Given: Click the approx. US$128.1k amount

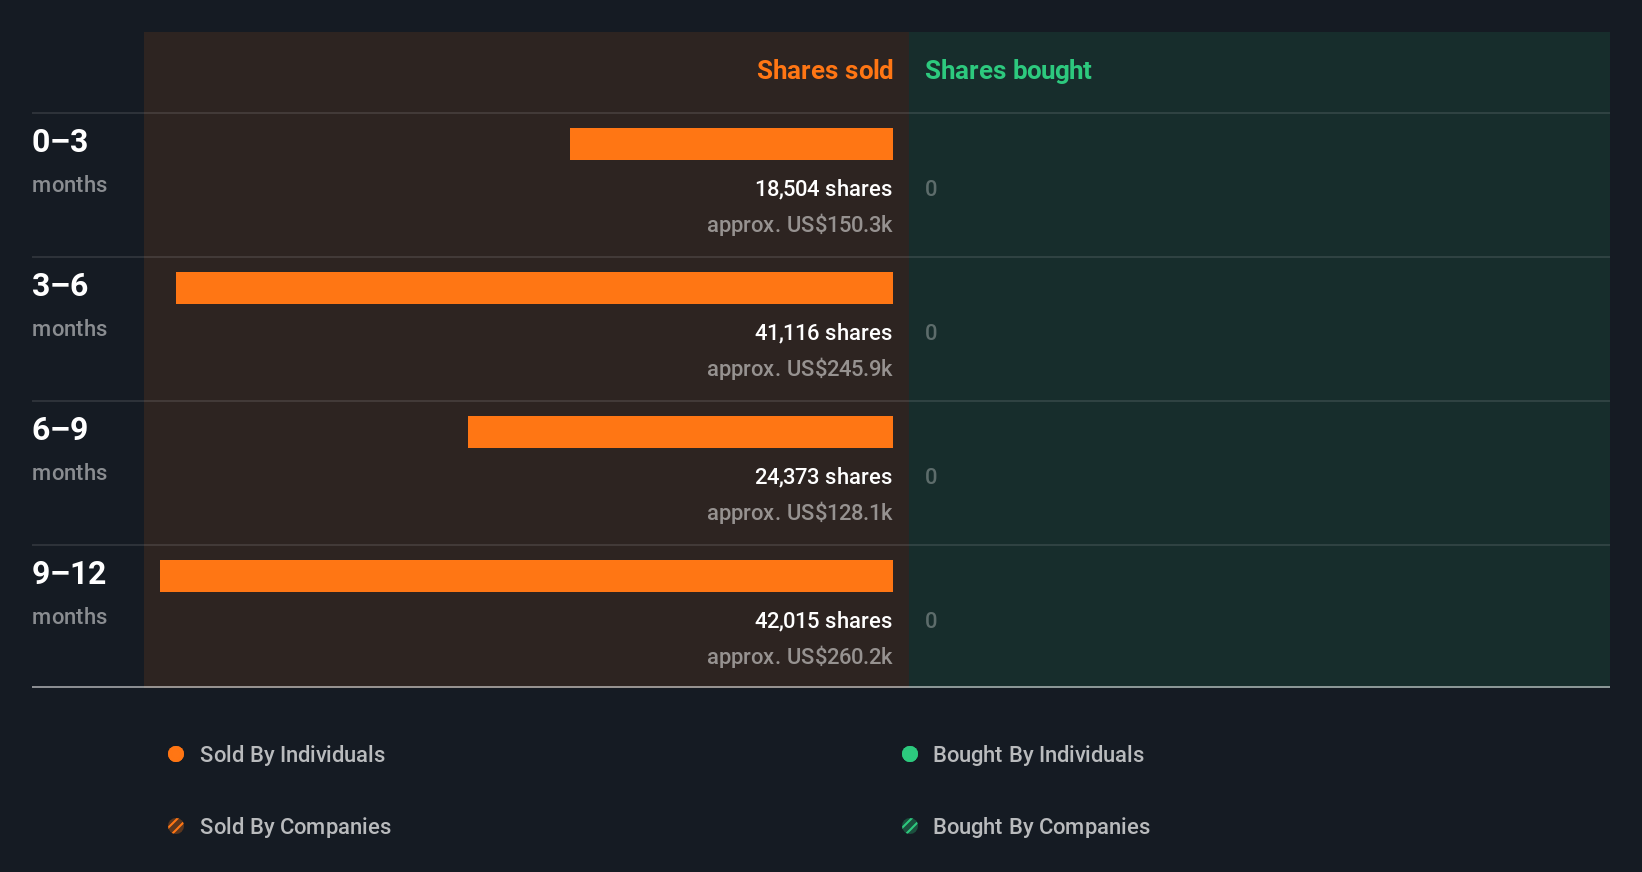Looking at the screenshot, I should coord(799,512).
